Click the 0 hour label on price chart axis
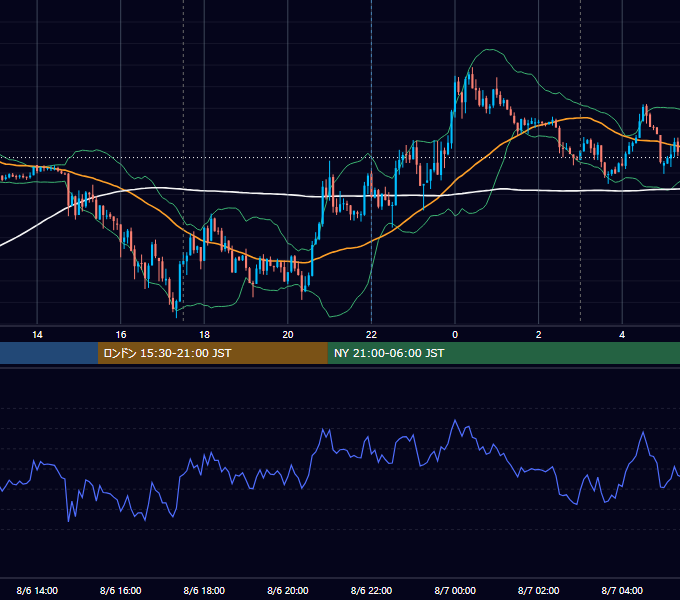Viewport: 680px width, 600px height. coord(455,335)
